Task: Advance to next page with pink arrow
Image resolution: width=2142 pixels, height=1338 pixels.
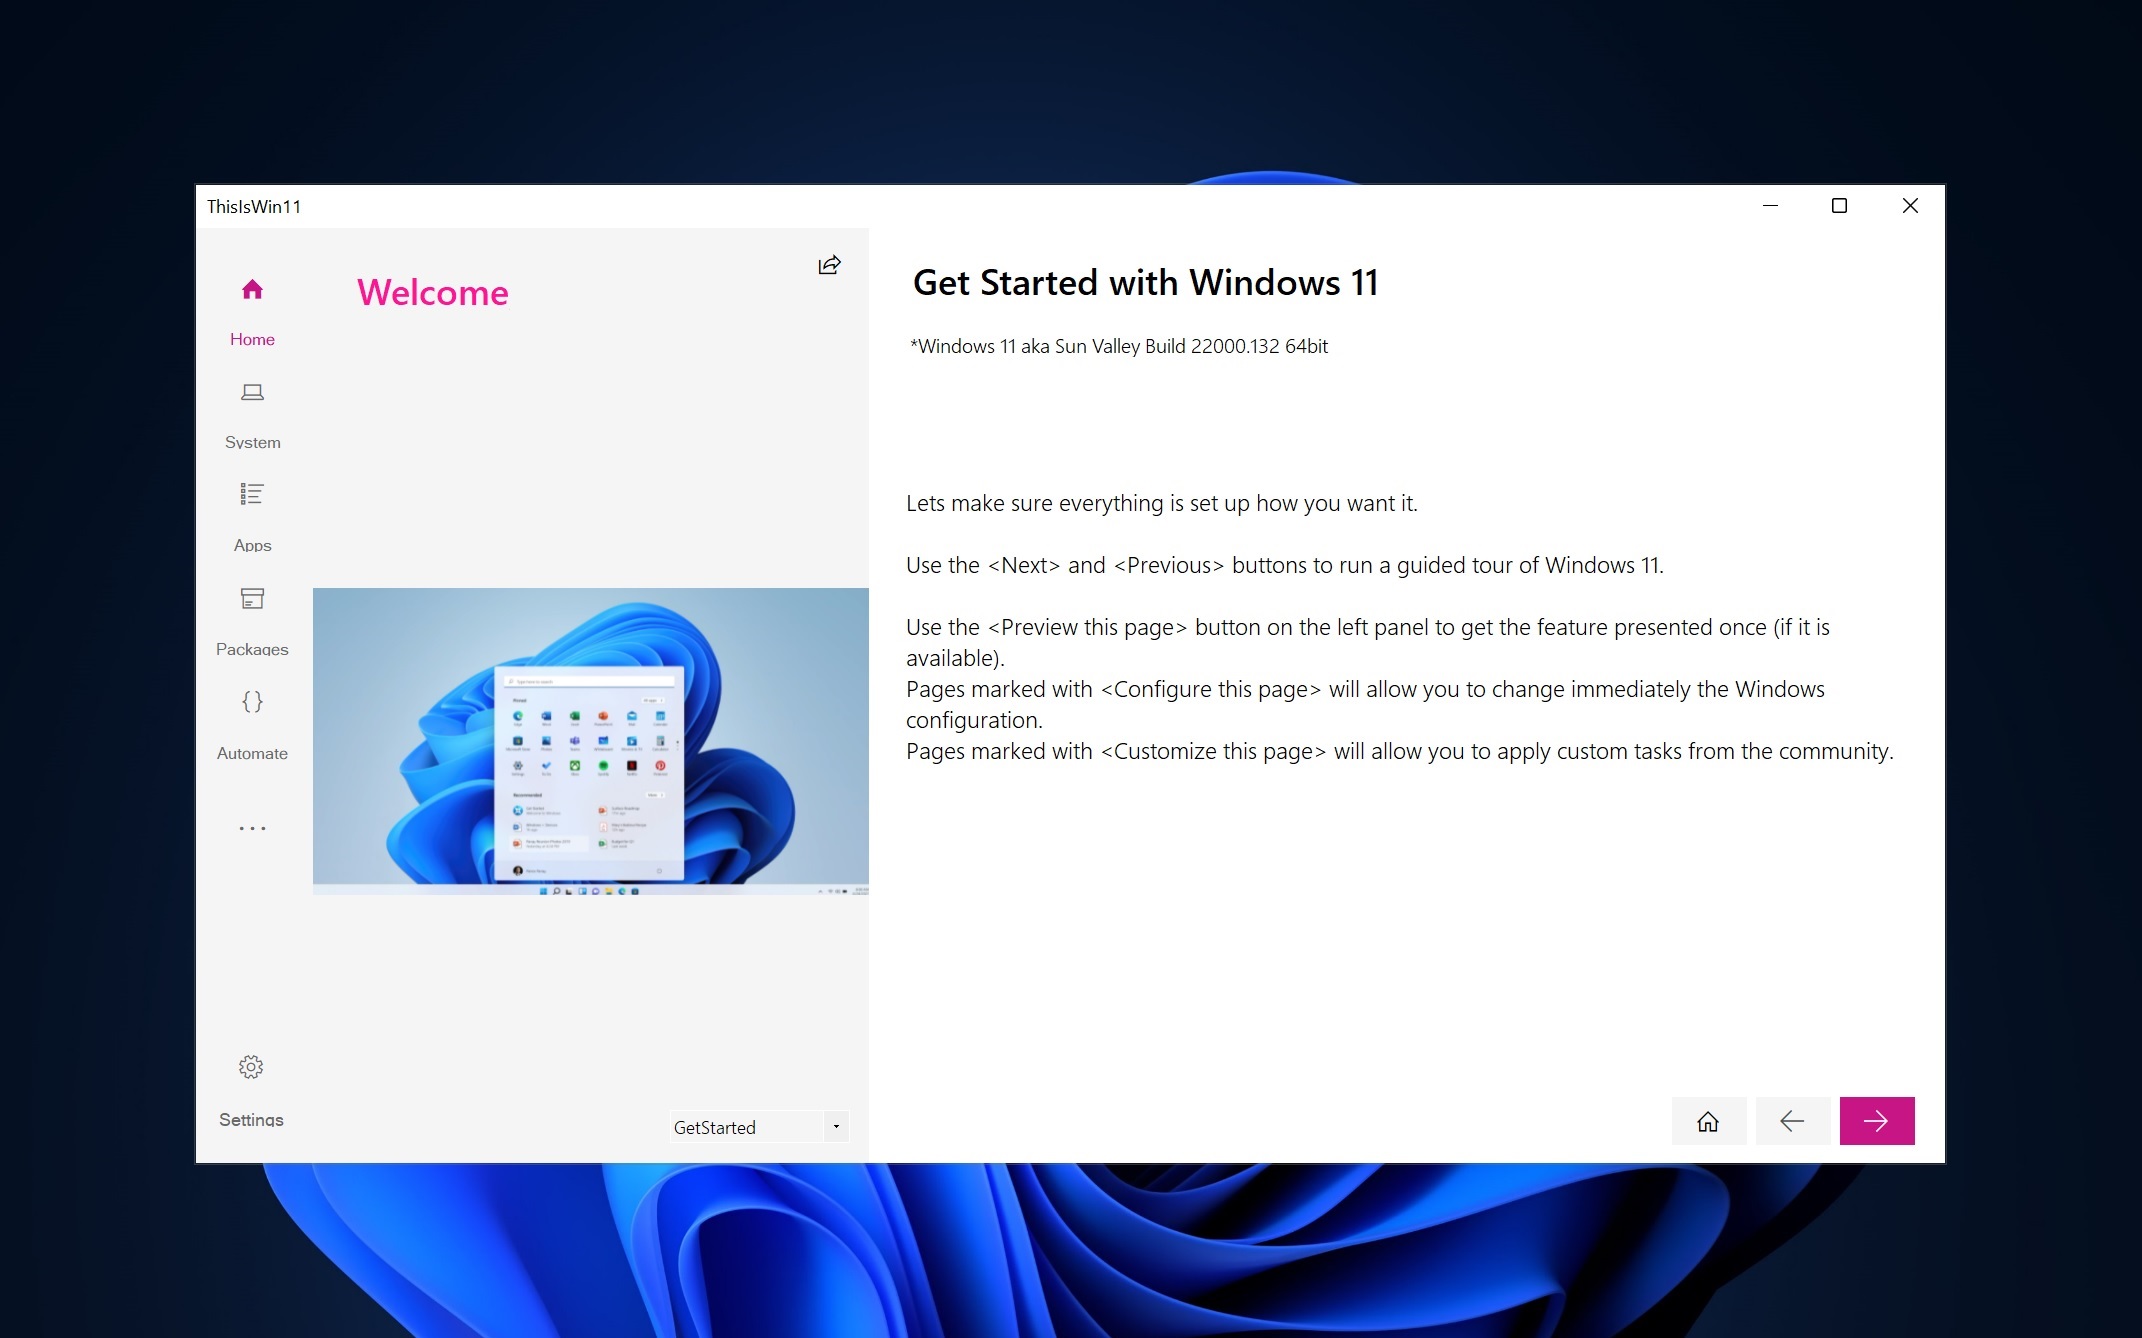Action: 1877,1121
